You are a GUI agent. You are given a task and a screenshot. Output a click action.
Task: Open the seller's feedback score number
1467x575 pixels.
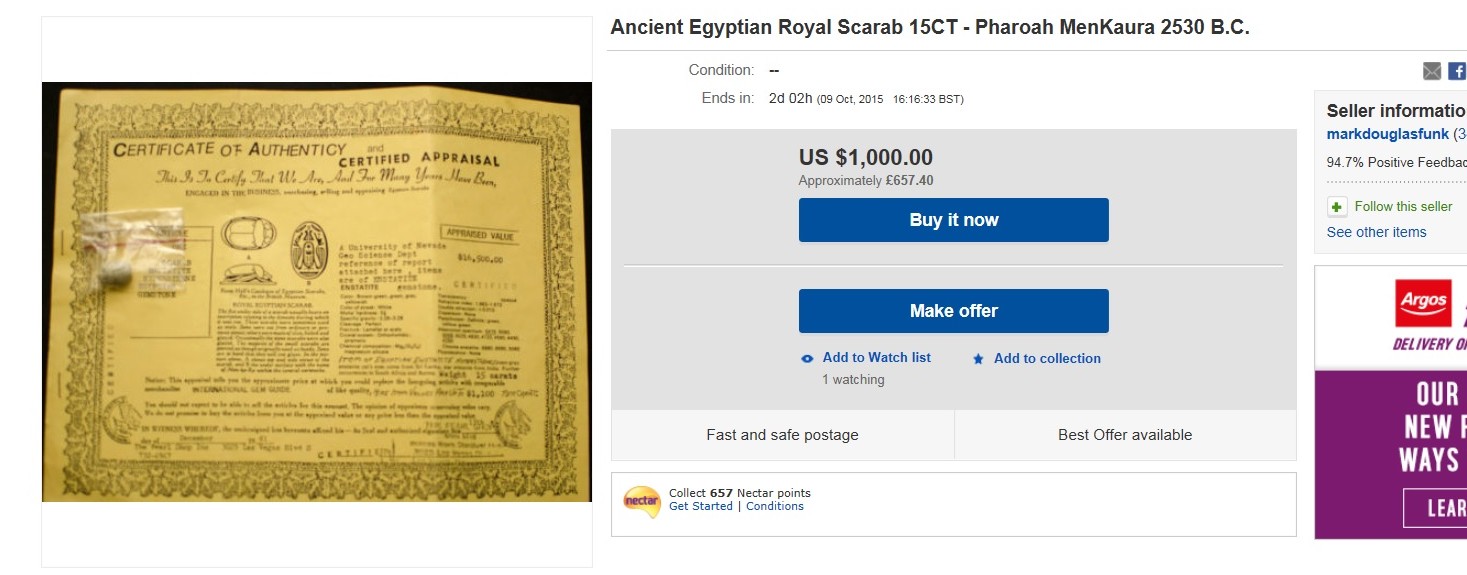1461,134
